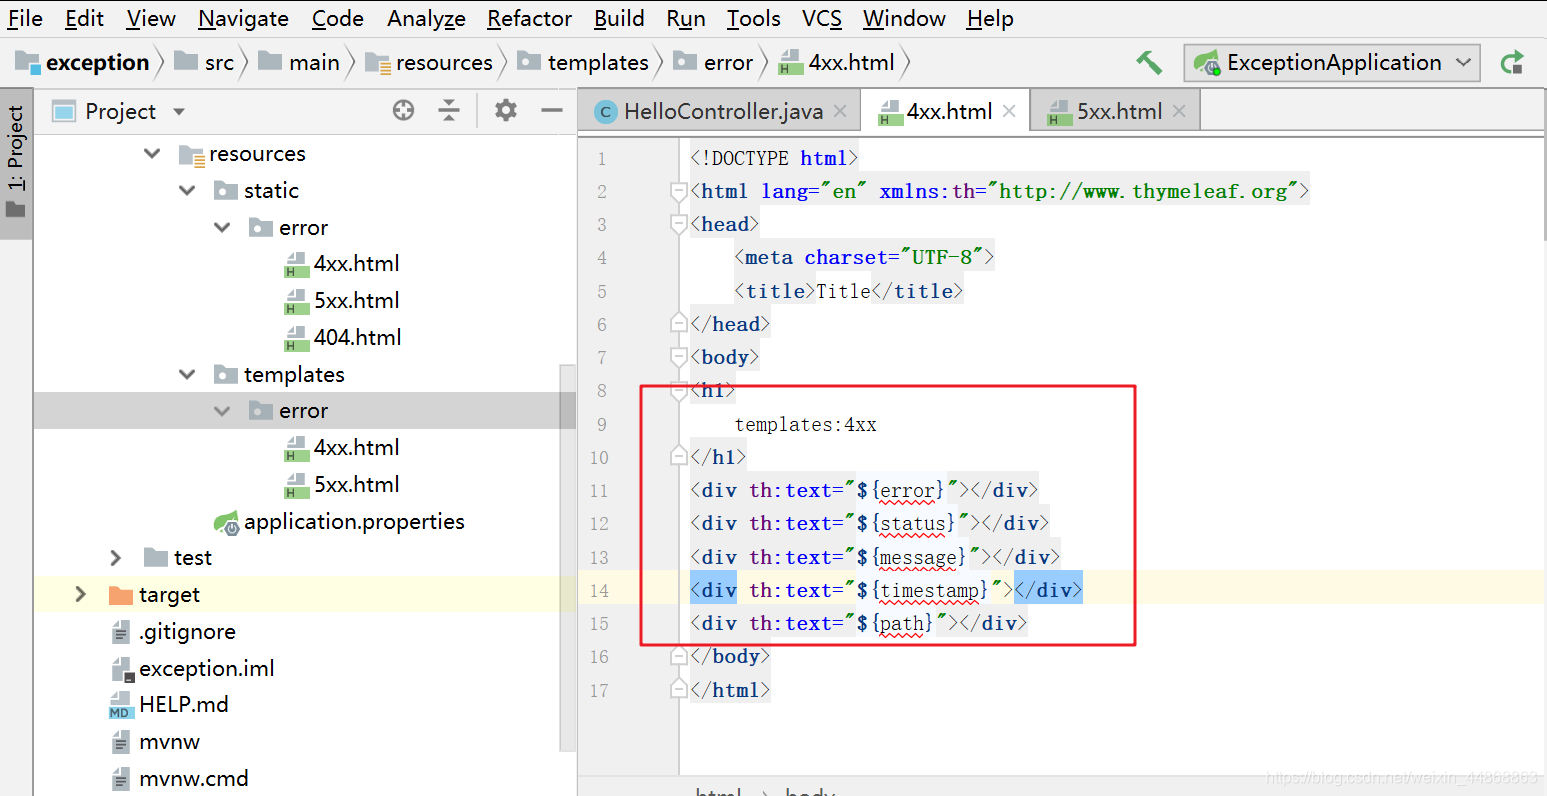Viewport: 1547px width, 796px height.
Task: Open the VCS menu
Action: click(821, 18)
